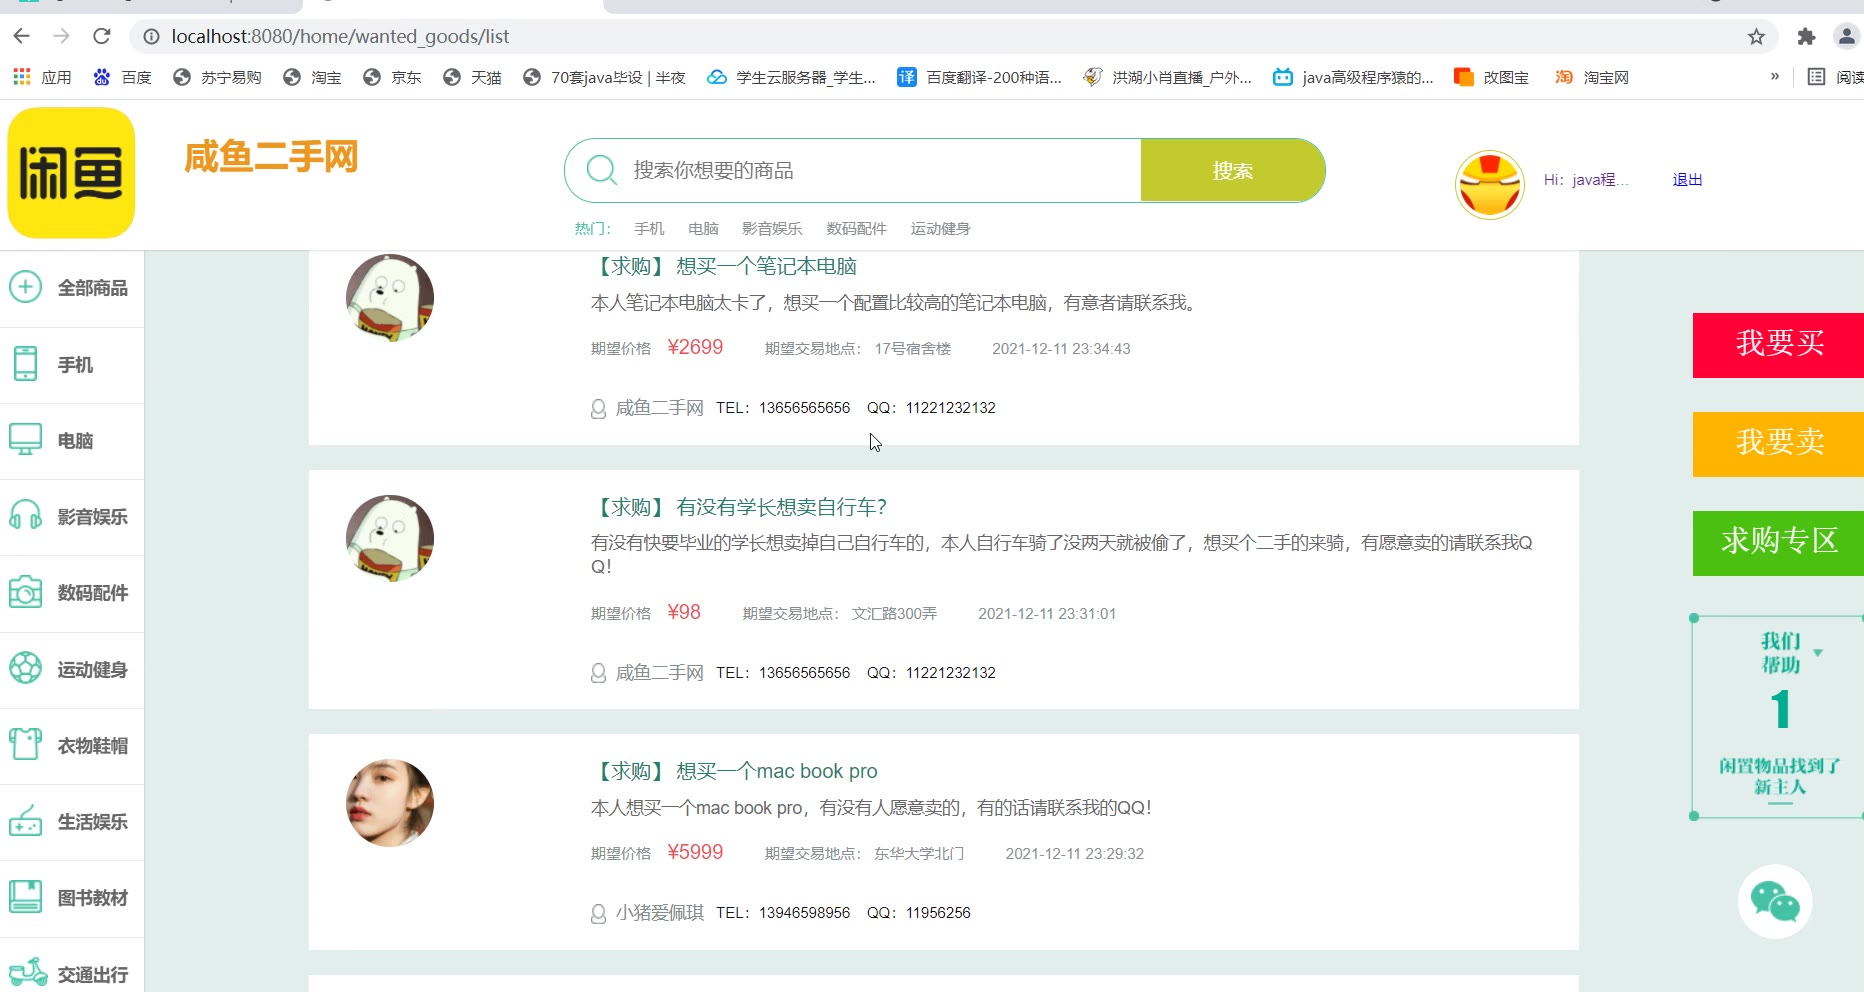1864x992 pixels.
Task: Open the 70套java毕设 bookmark
Action: coord(604,77)
